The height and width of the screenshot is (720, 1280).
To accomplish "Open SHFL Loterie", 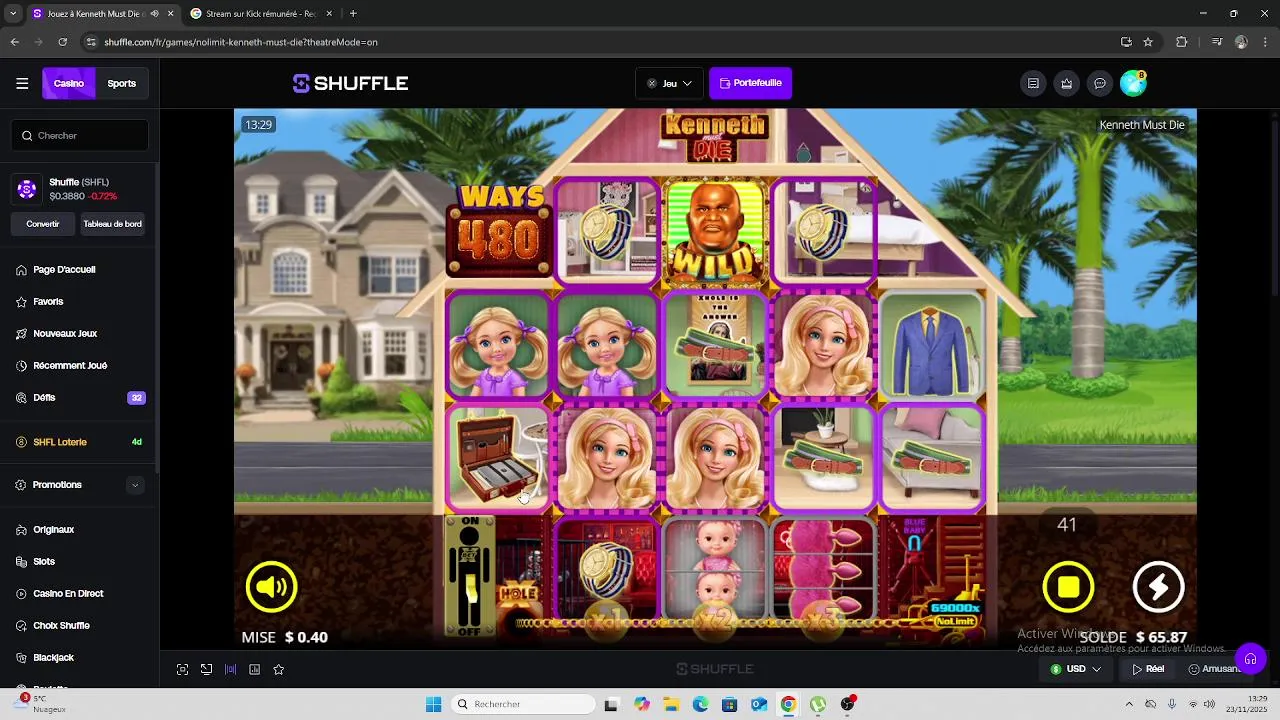I will point(80,442).
